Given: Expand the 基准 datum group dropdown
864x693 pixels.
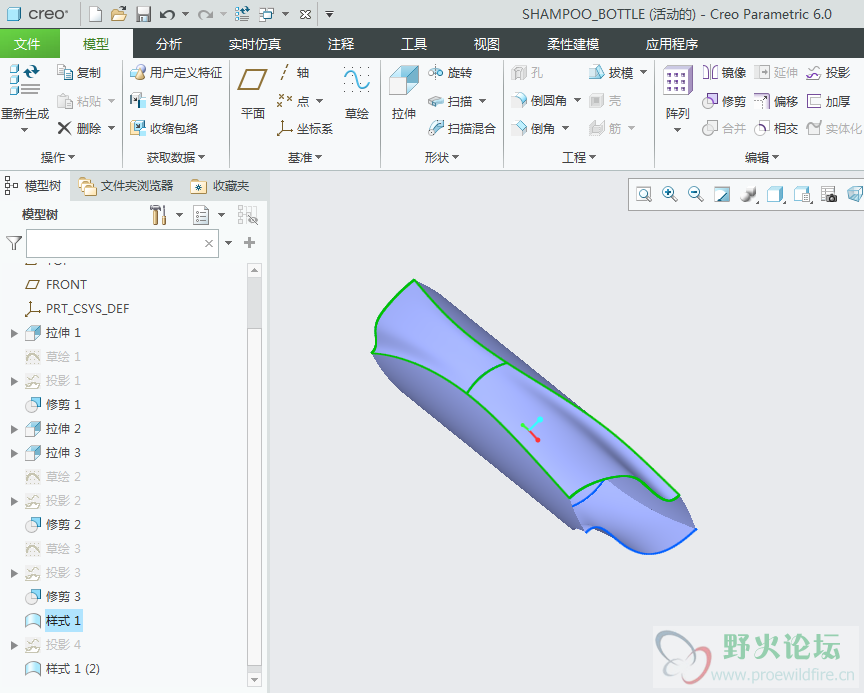Looking at the screenshot, I should coord(305,158).
